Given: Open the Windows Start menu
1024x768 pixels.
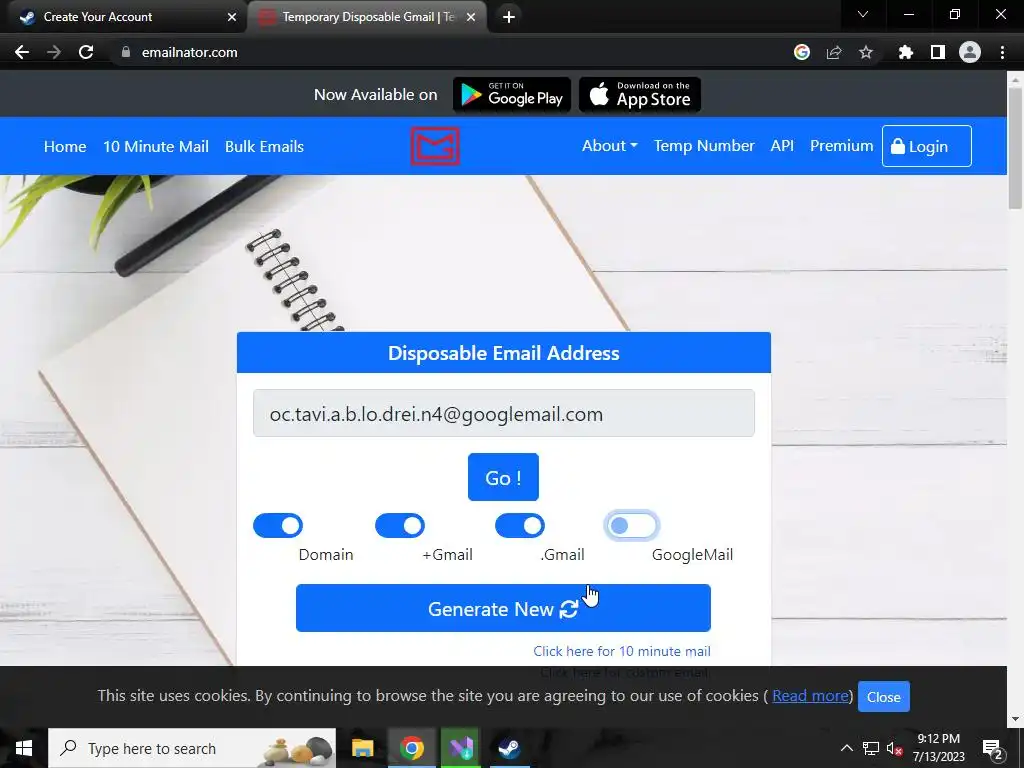Looking at the screenshot, I should [24, 748].
